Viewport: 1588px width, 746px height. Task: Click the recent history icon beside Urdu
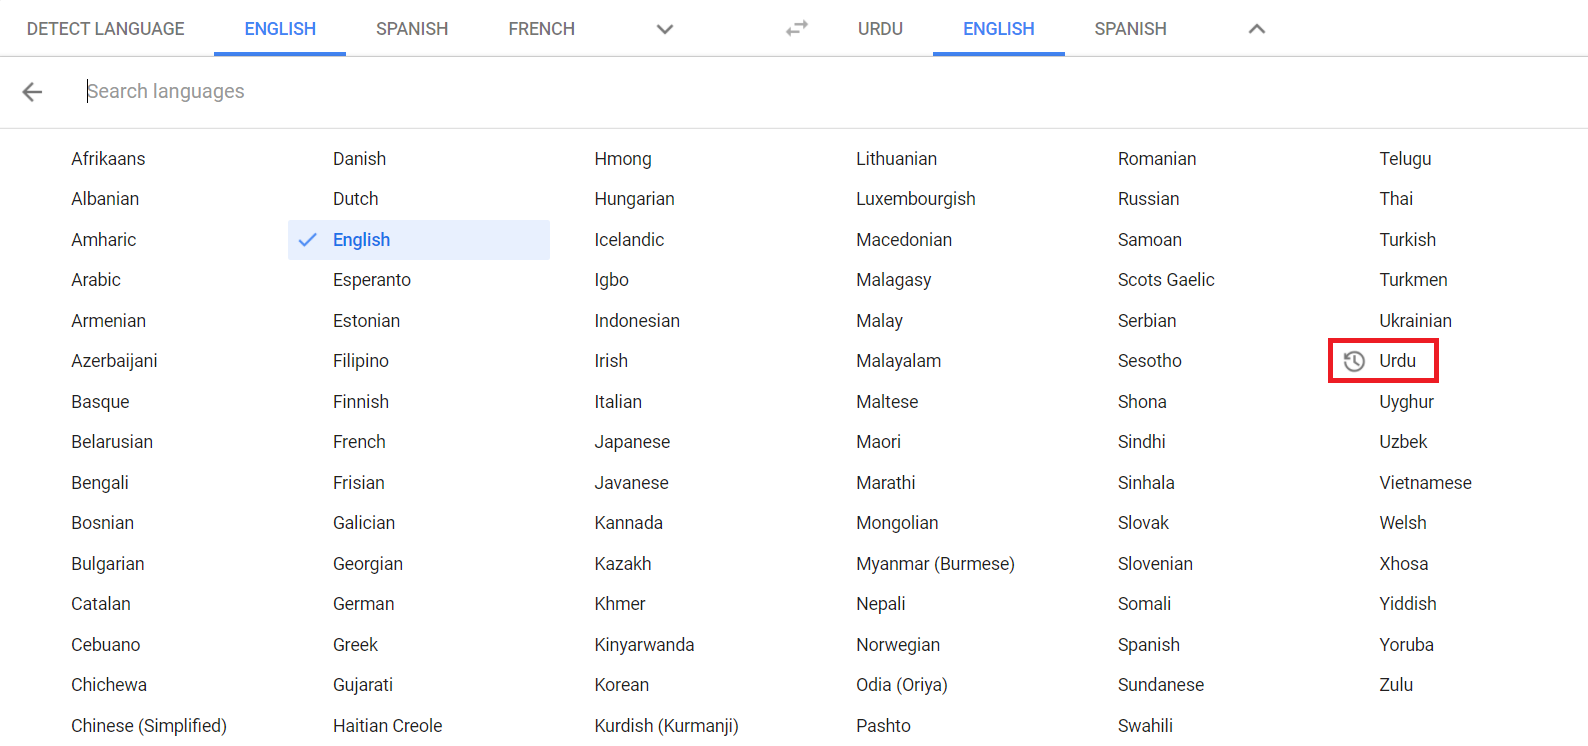click(1354, 361)
